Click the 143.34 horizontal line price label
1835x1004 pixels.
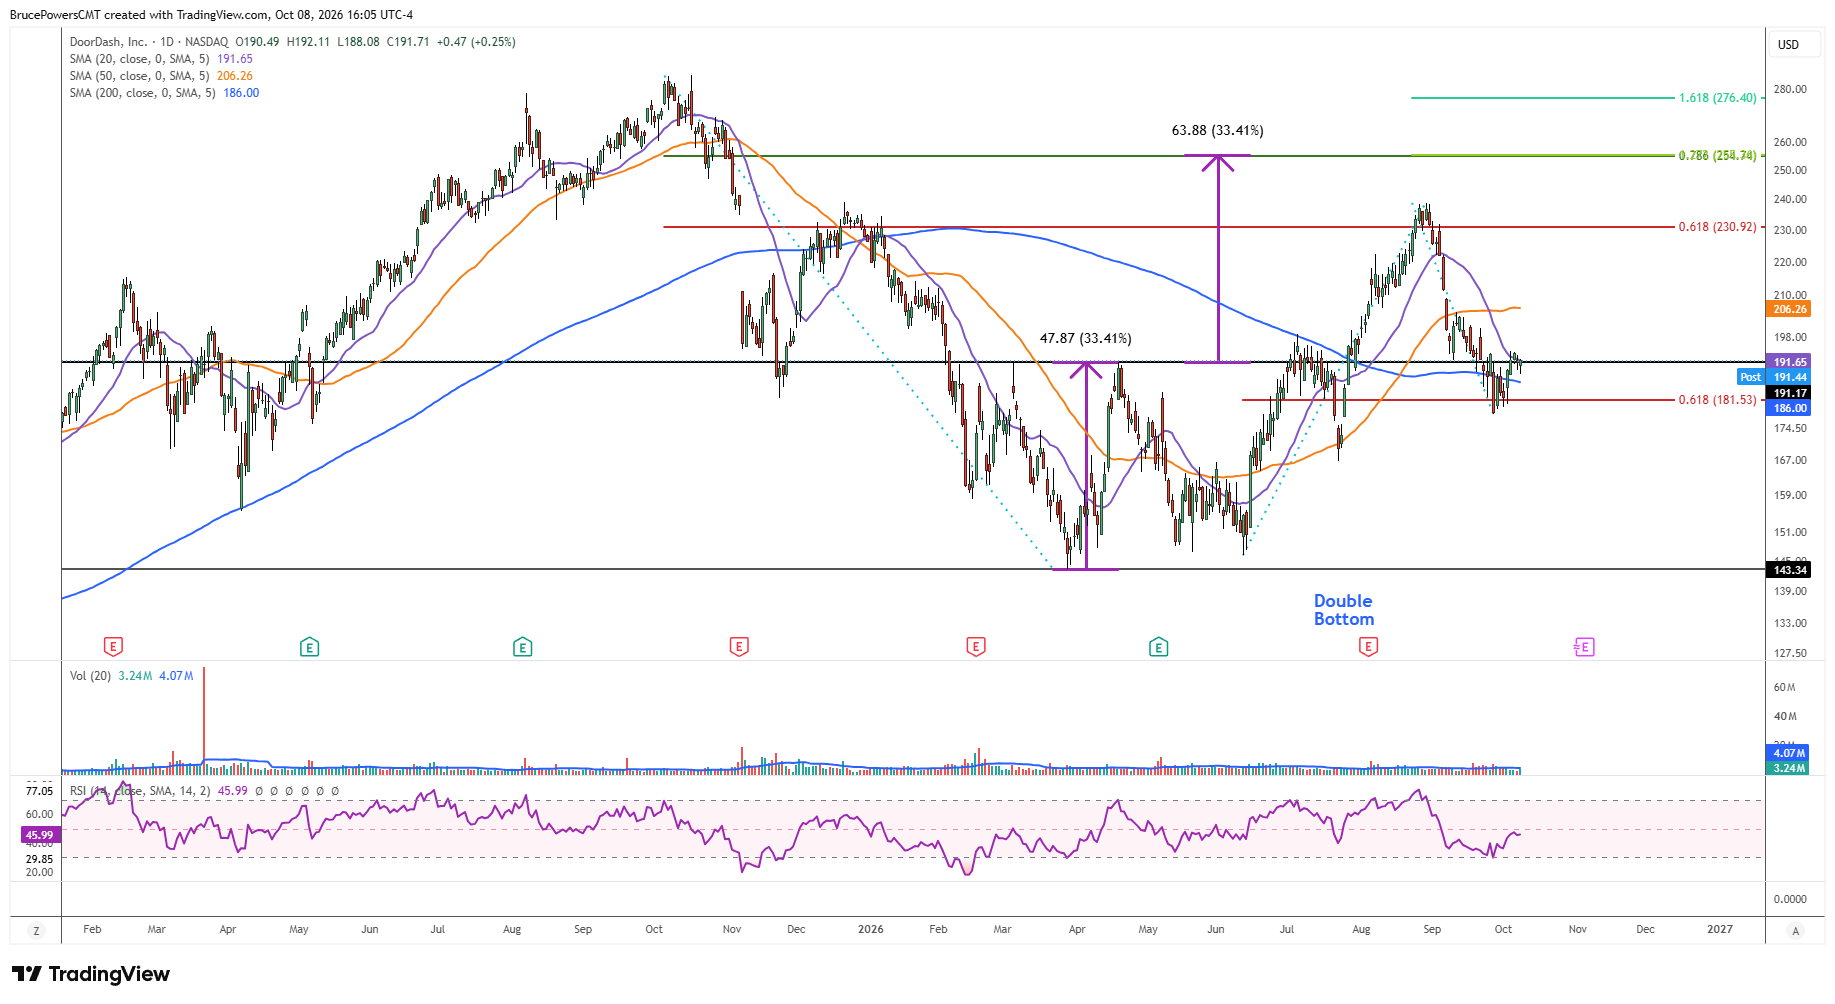(x=1789, y=570)
